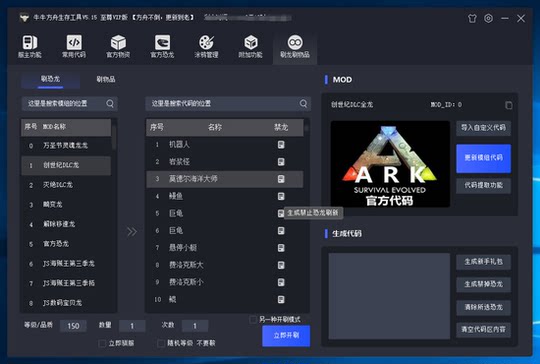Viewport: 540px width, 364px height.
Task: Open the 附加功能 cube icon
Action: pos(250,46)
